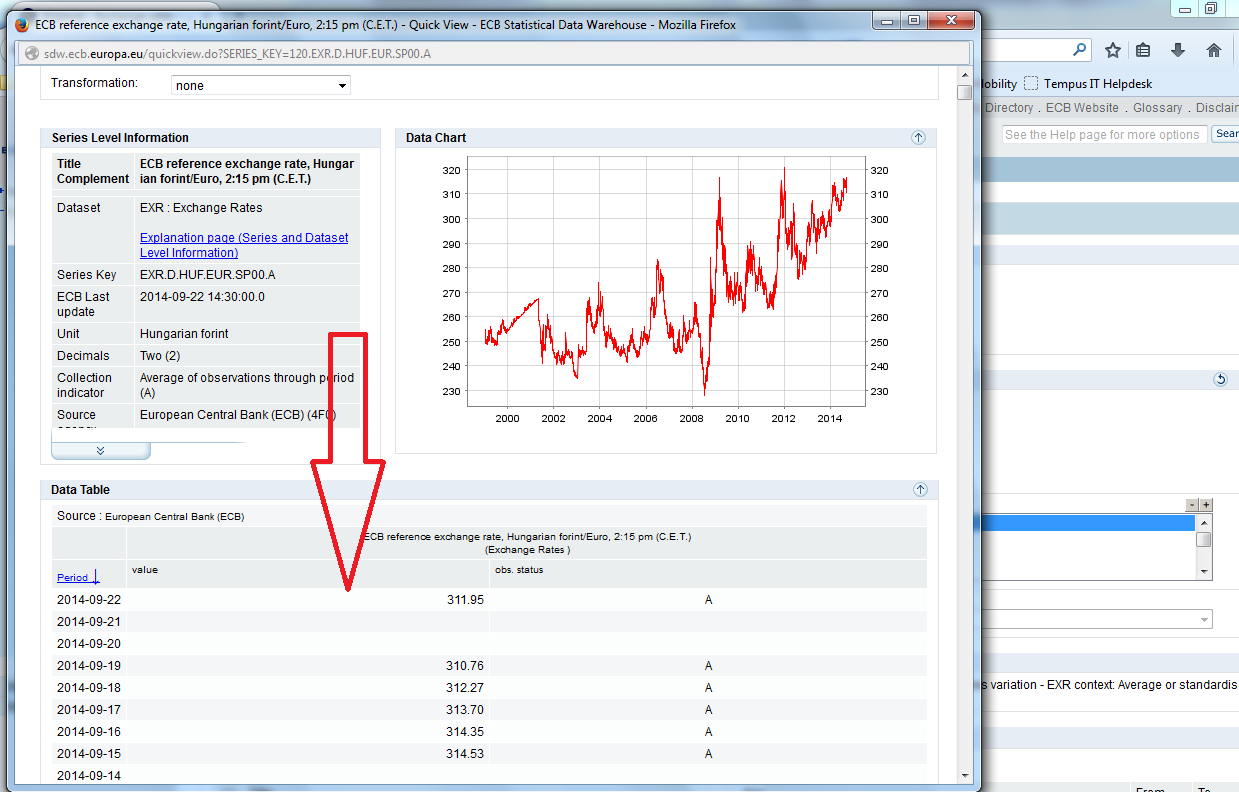1239x792 pixels.
Task: Click background listbox scrollbar down arrow
Action: [x=1204, y=571]
